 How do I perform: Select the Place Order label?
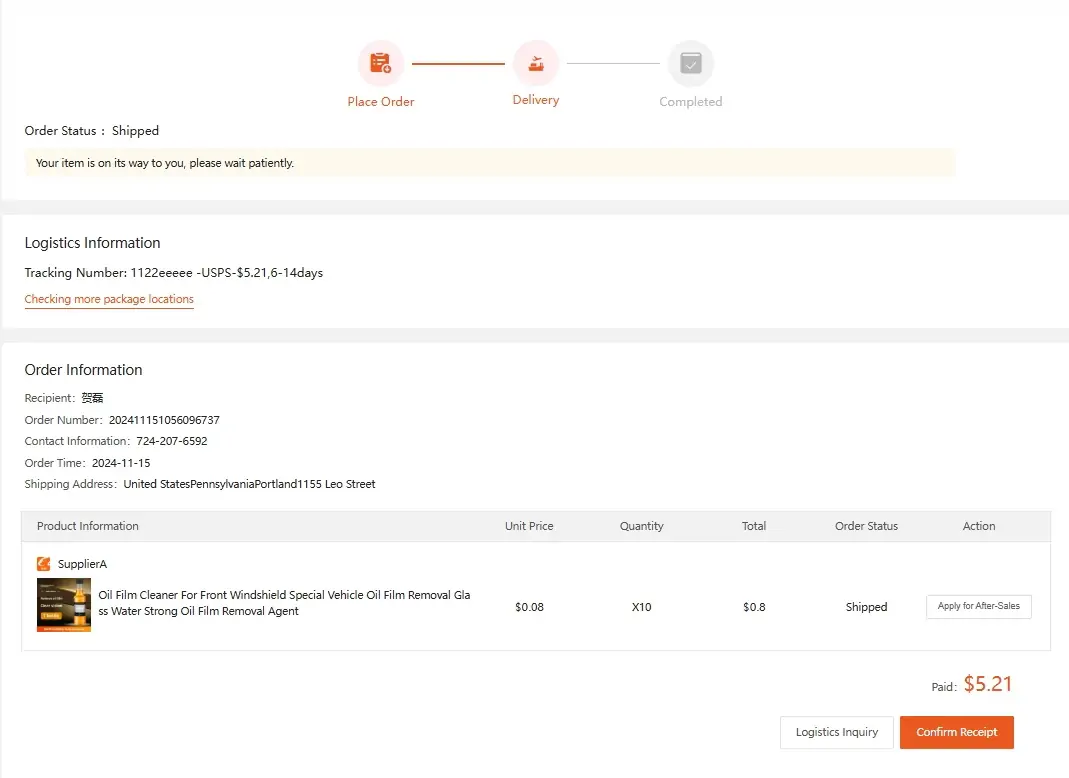(x=380, y=101)
